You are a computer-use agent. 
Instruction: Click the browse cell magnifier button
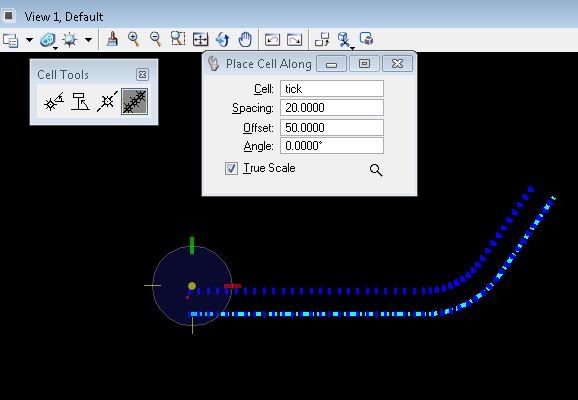pos(376,170)
